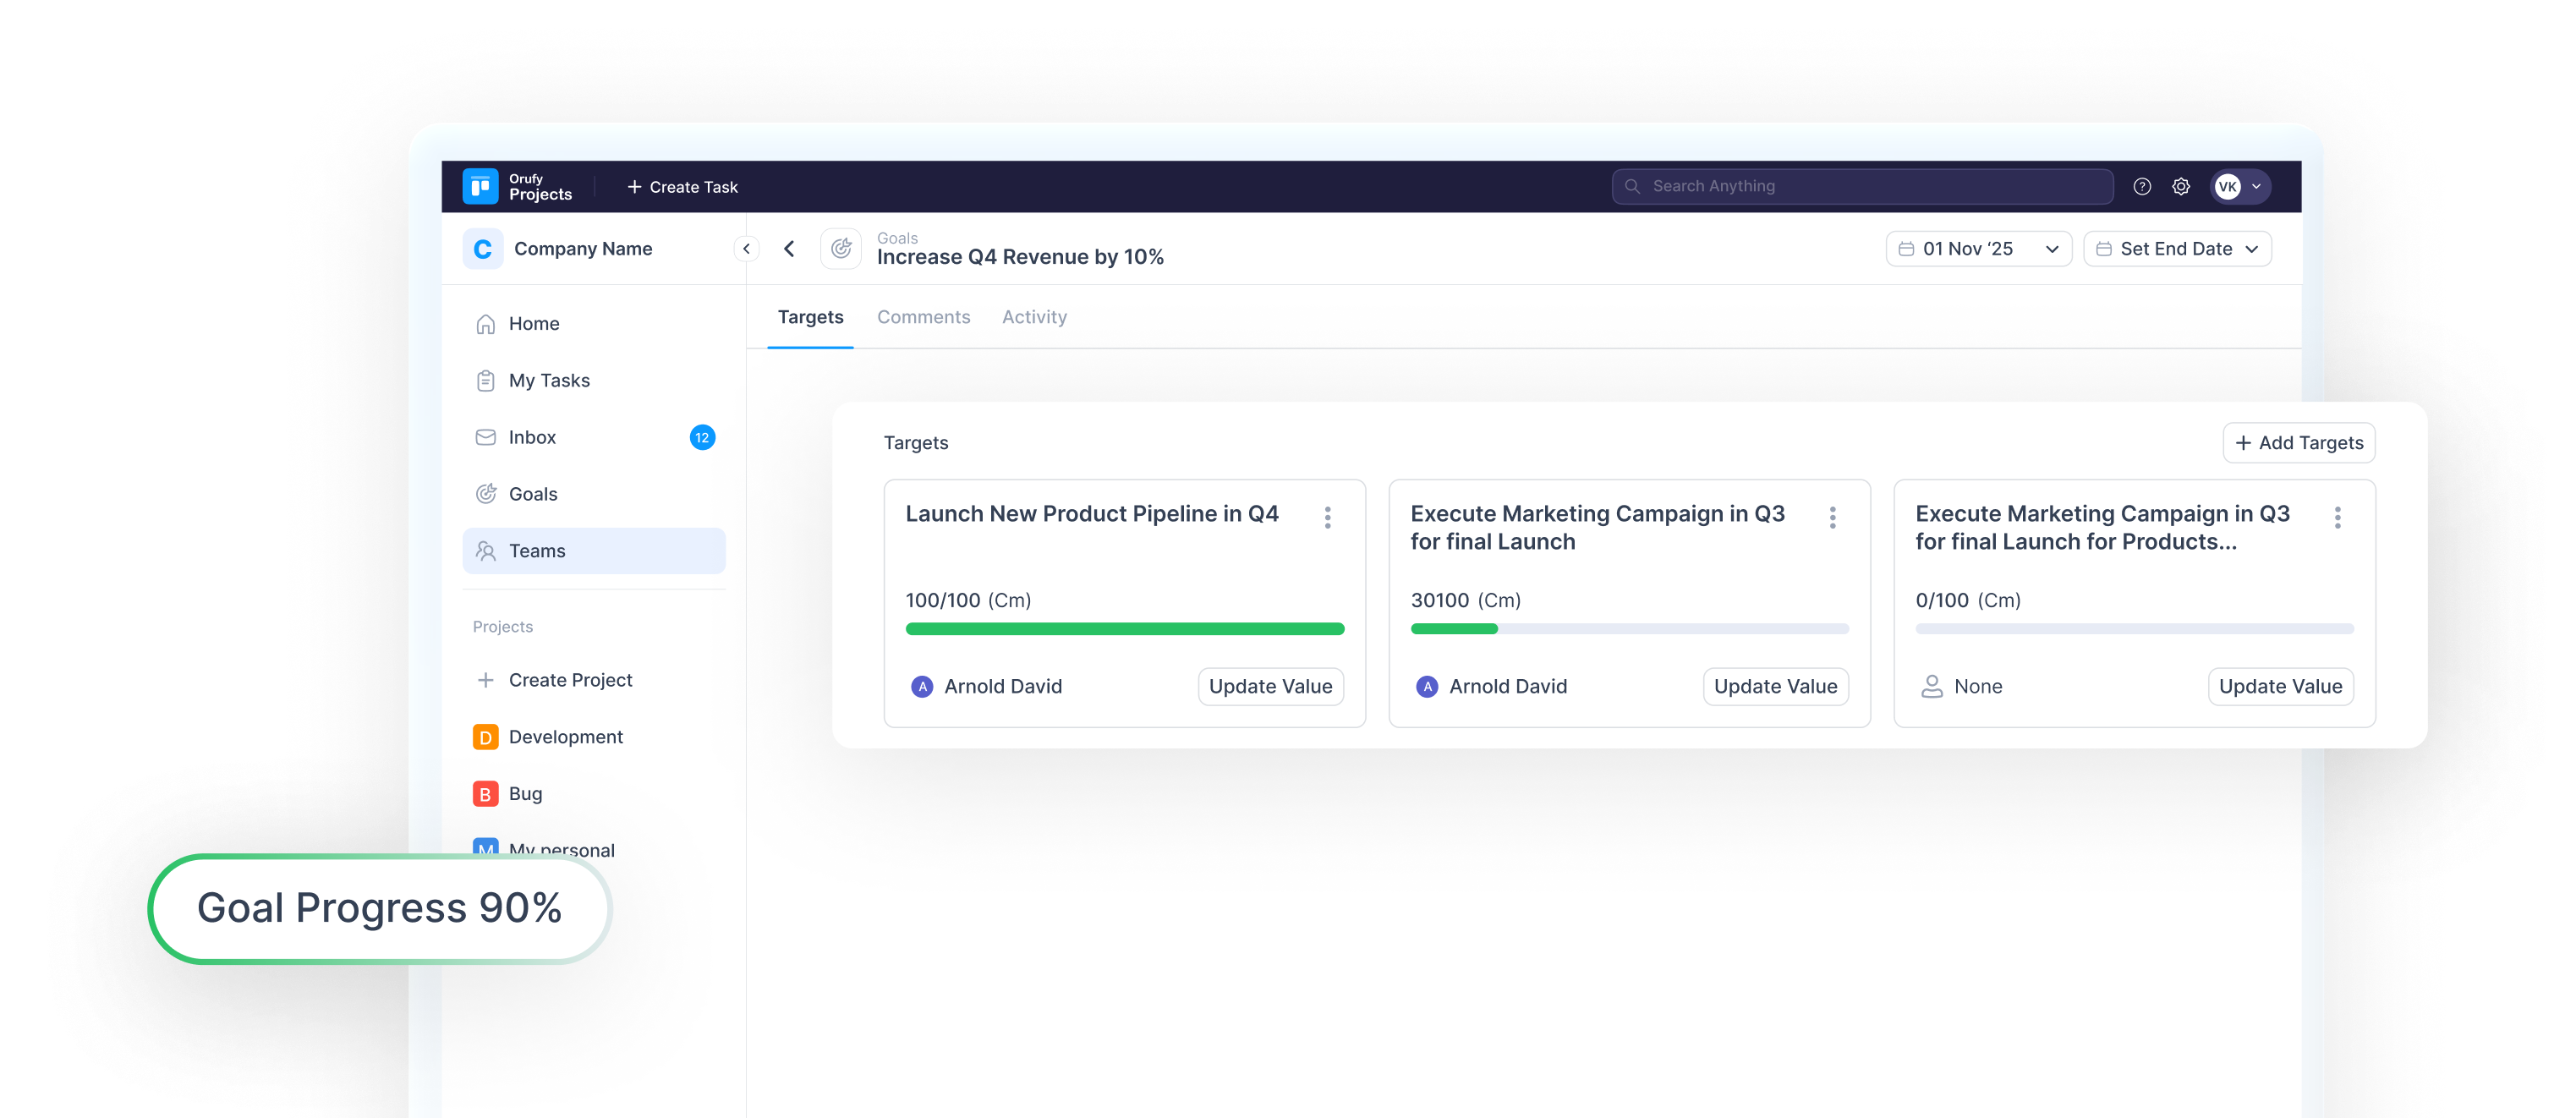Click the goal target icon beside title
The image size is (2576, 1118).
click(x=841, y=249)
